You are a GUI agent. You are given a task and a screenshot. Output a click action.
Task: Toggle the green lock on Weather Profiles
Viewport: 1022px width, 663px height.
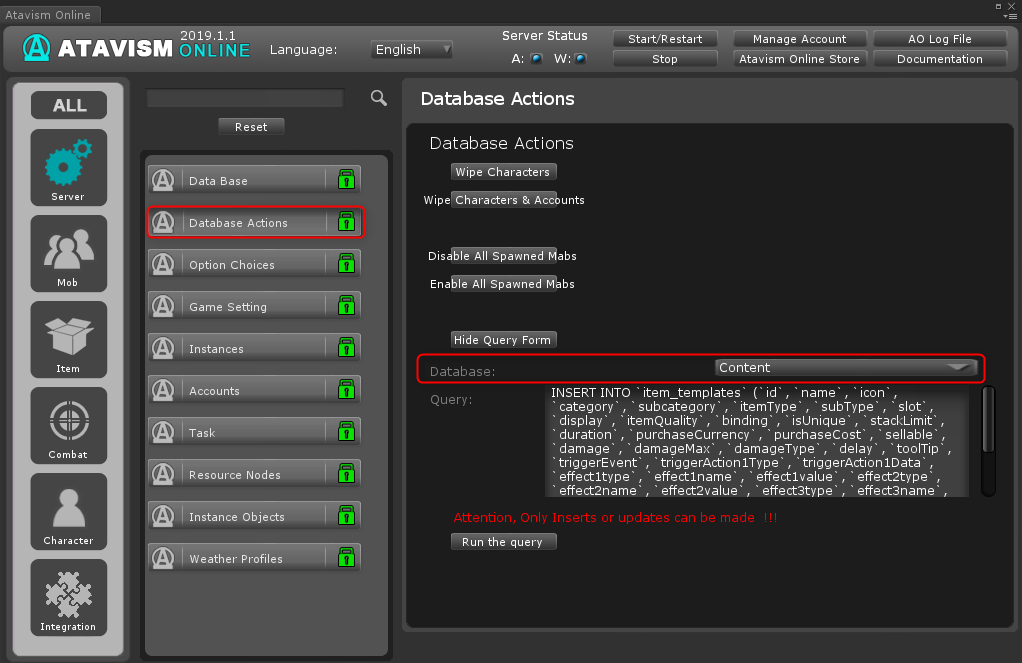point(345,558)
